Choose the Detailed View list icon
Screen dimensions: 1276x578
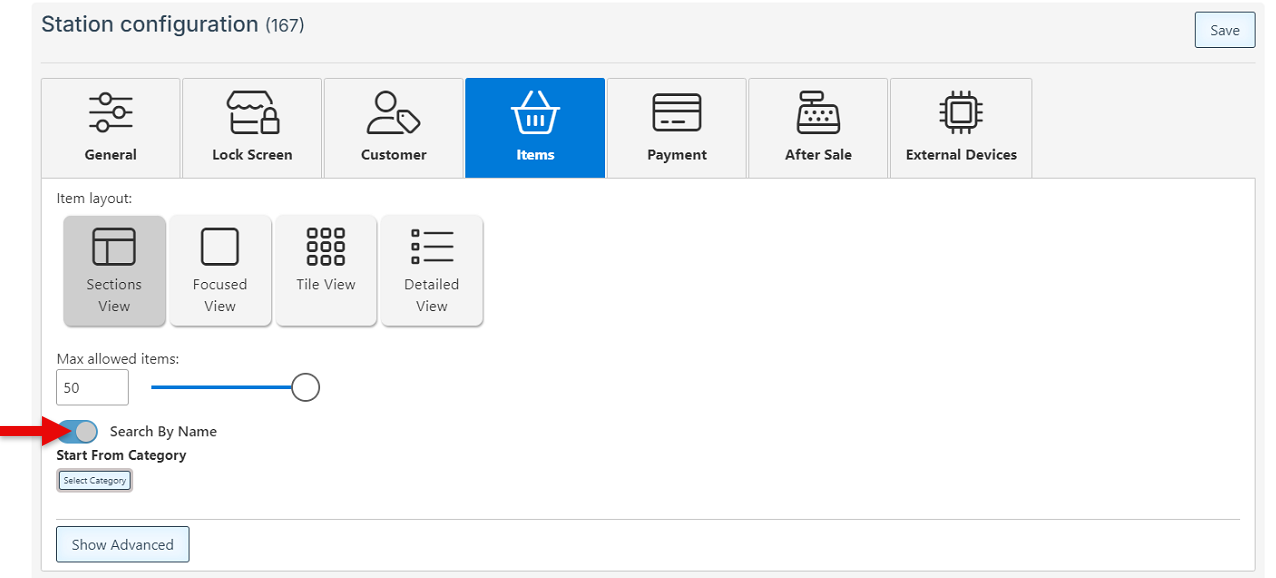pos(432,245)
